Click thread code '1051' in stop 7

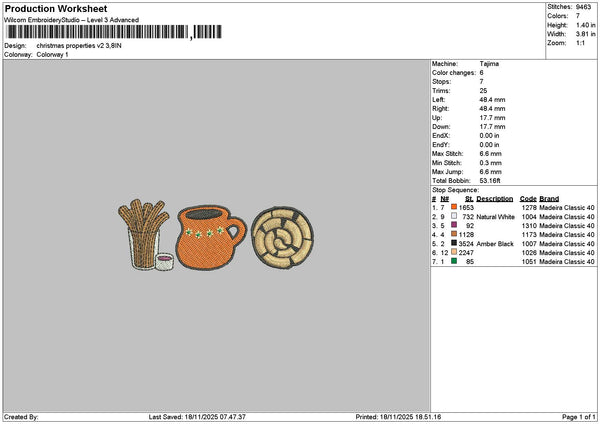pyautogui.click(x=529, y=262)
